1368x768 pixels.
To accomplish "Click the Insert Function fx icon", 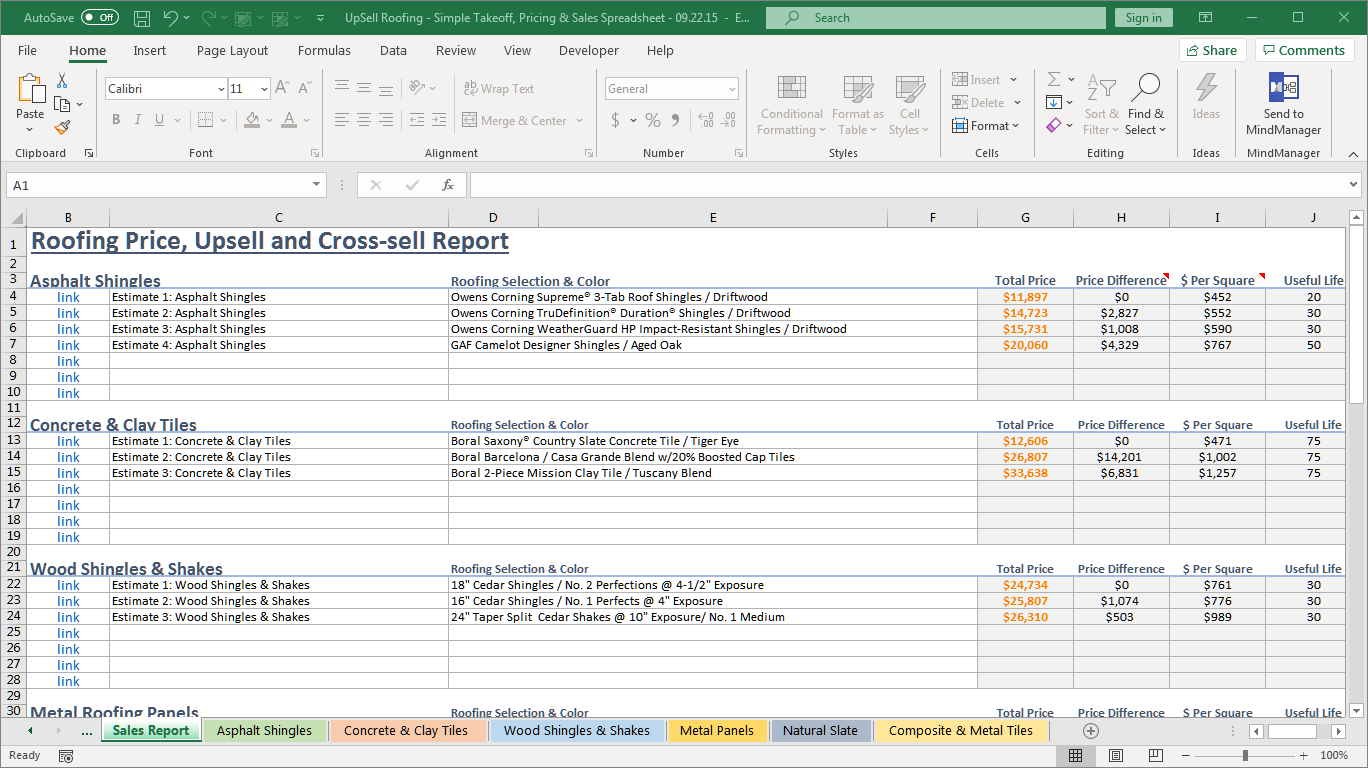I will (448, 185).
